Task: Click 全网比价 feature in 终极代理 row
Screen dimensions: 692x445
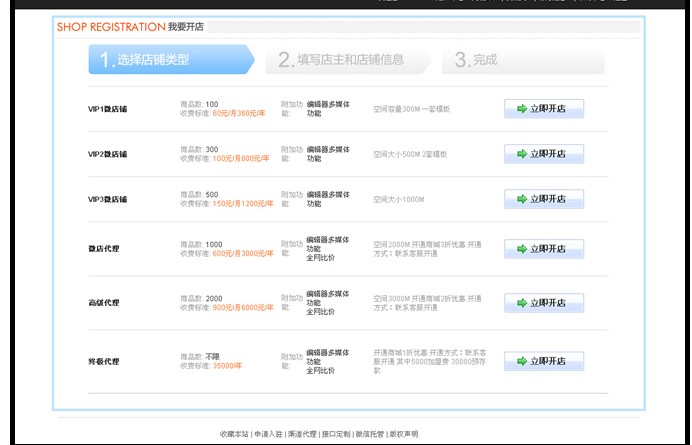Action: tap(320, 371)
